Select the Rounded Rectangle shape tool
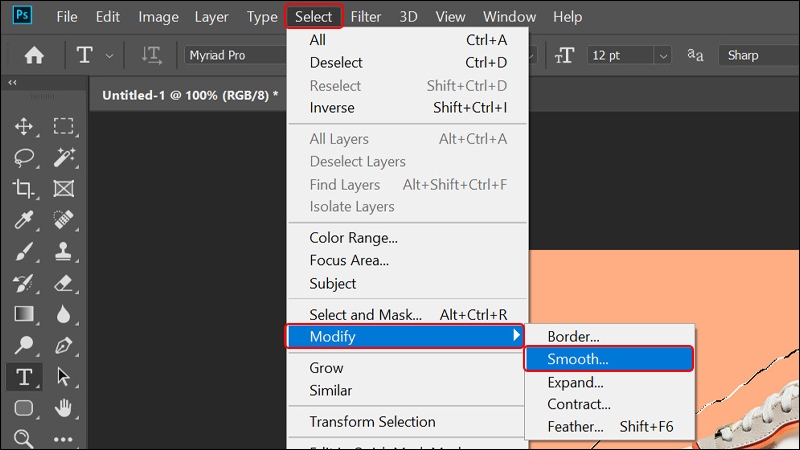 click(23, 408)
